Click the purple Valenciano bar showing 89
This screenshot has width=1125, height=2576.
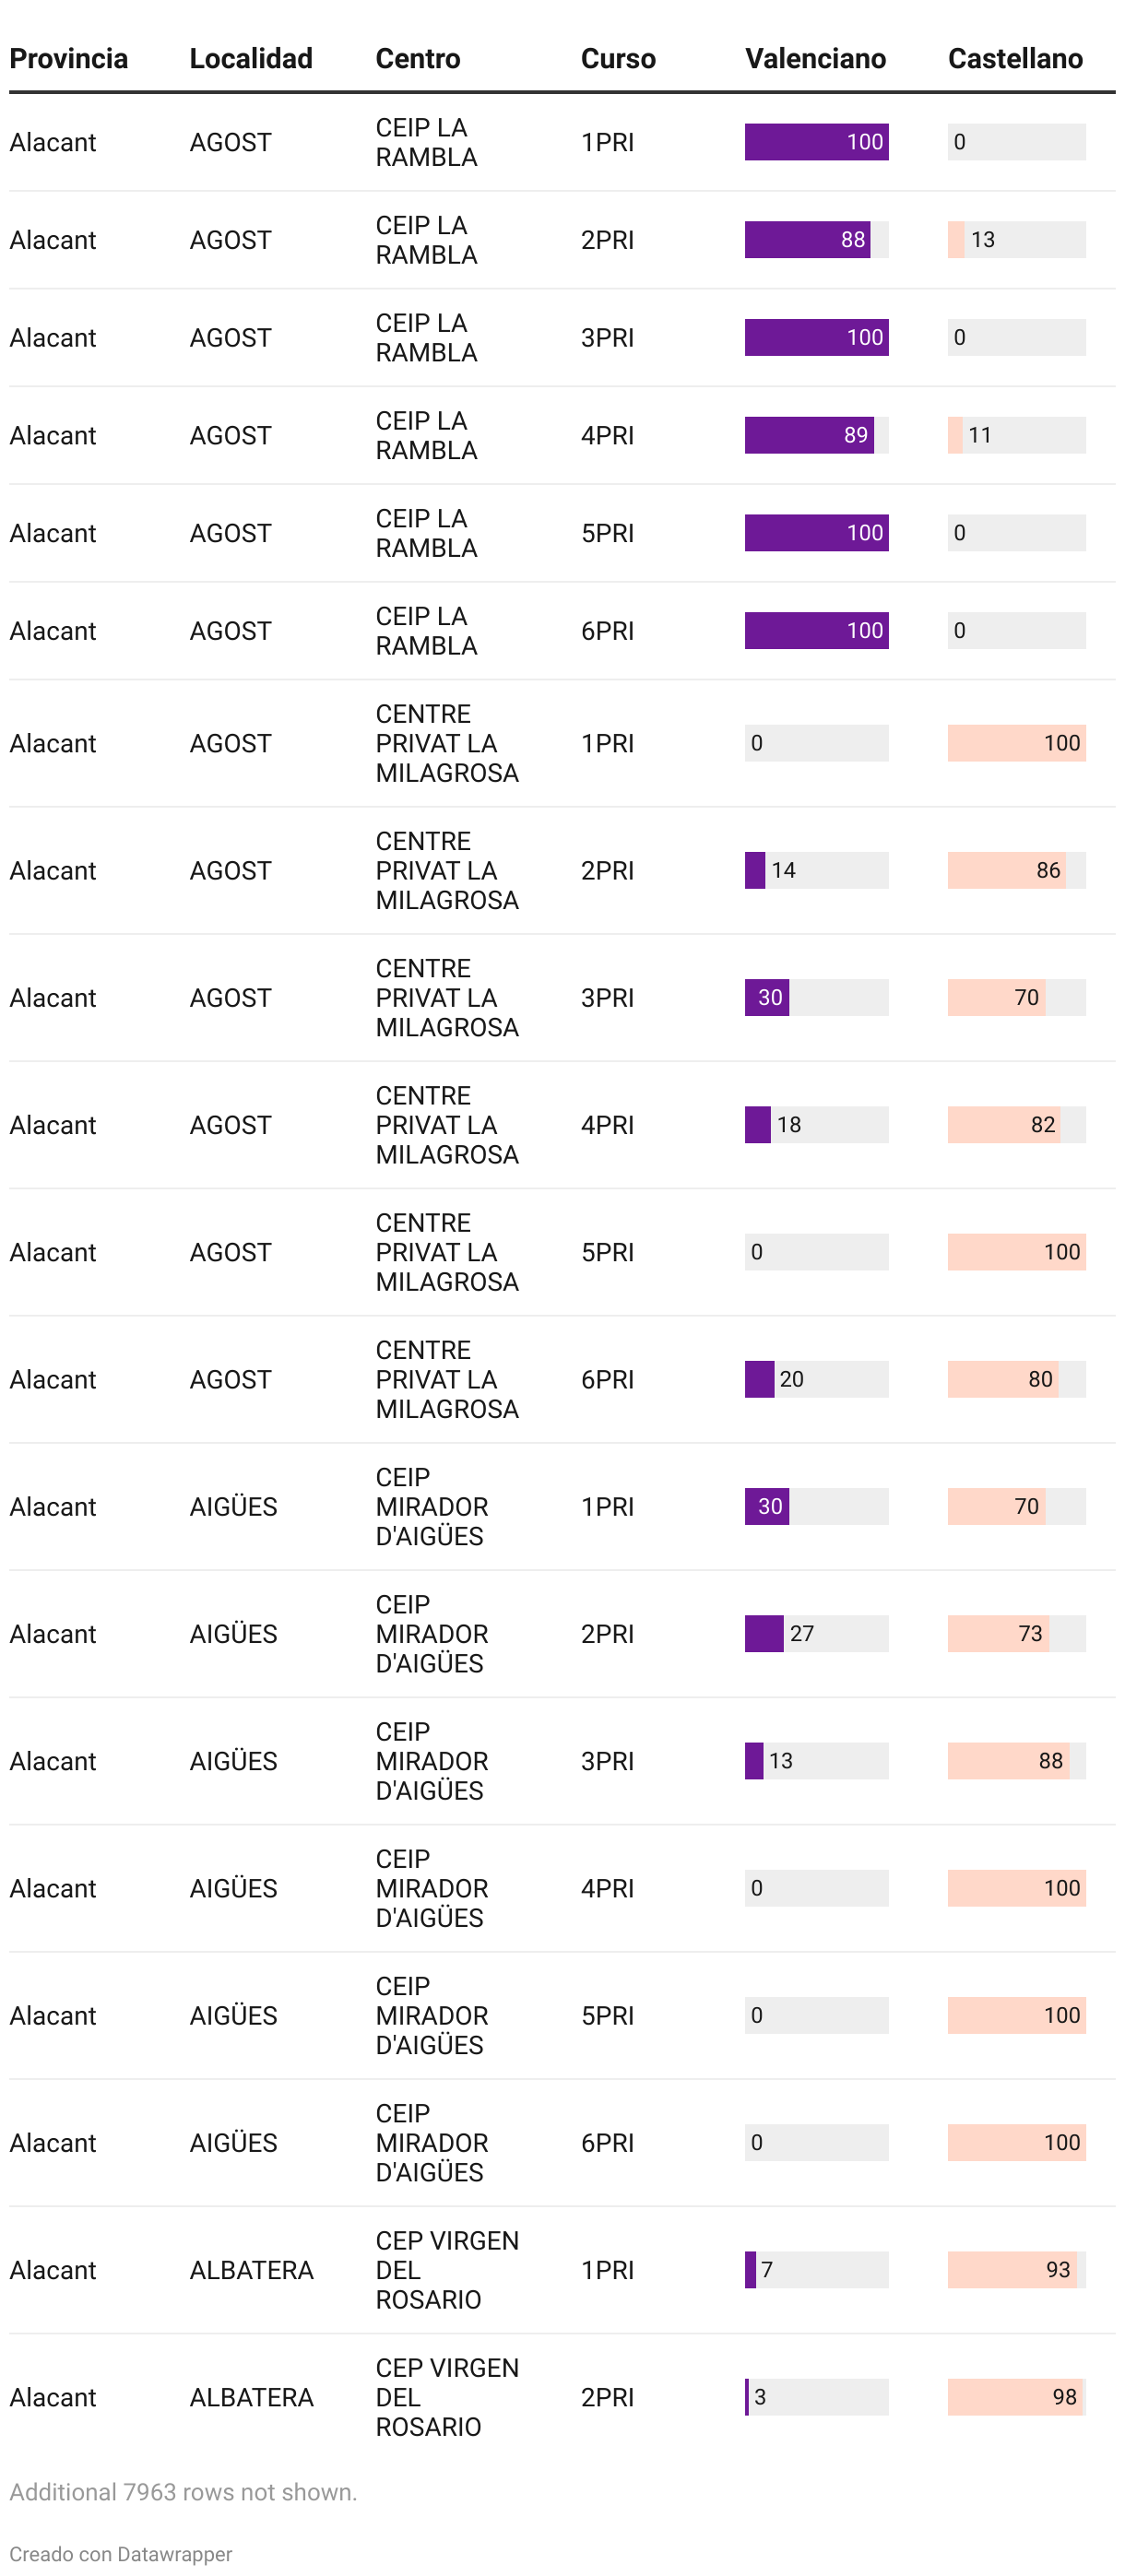[808, 435]
